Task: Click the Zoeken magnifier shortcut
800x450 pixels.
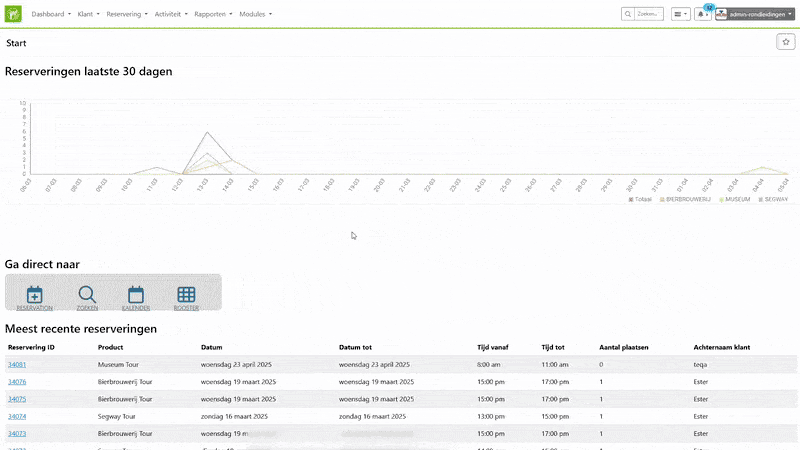Action: tap(87, 296)
